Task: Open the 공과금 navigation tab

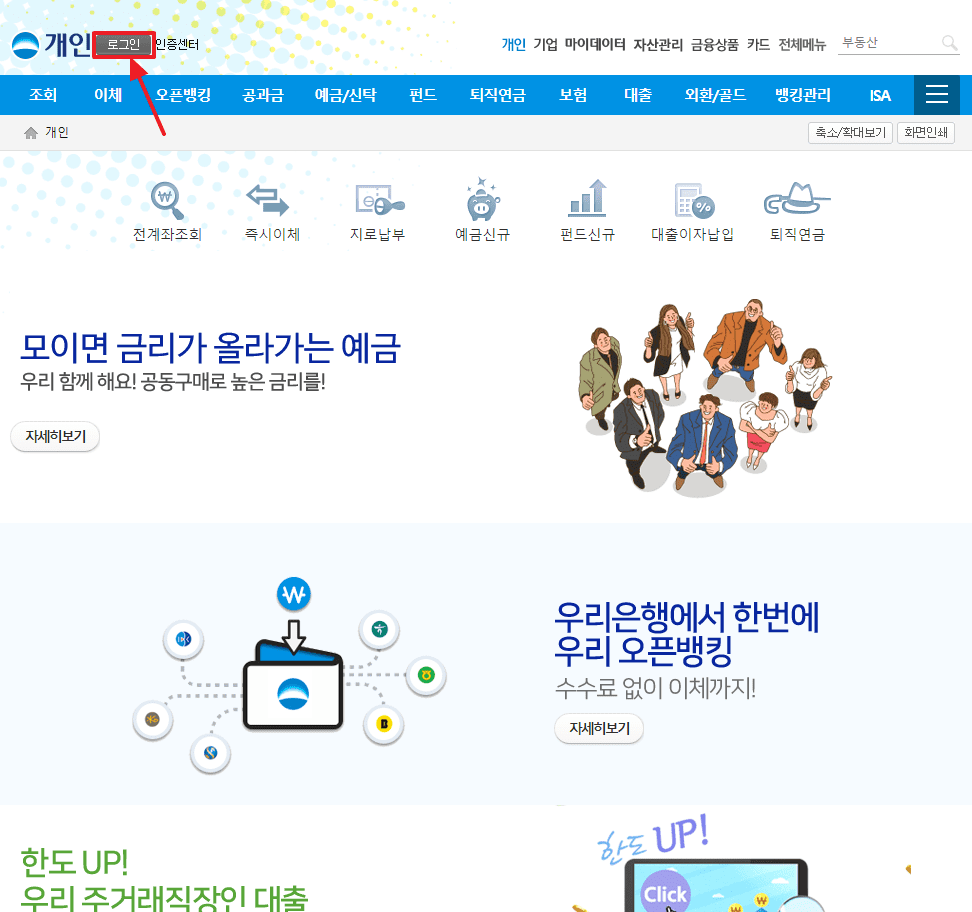Action: tap(263, 95)
